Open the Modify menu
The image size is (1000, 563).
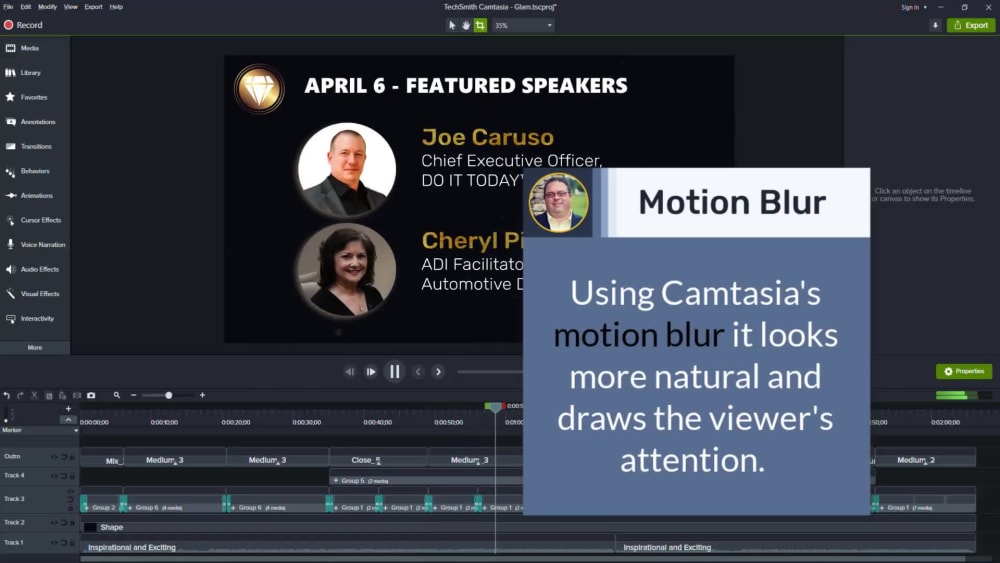[x=47, y=7]
